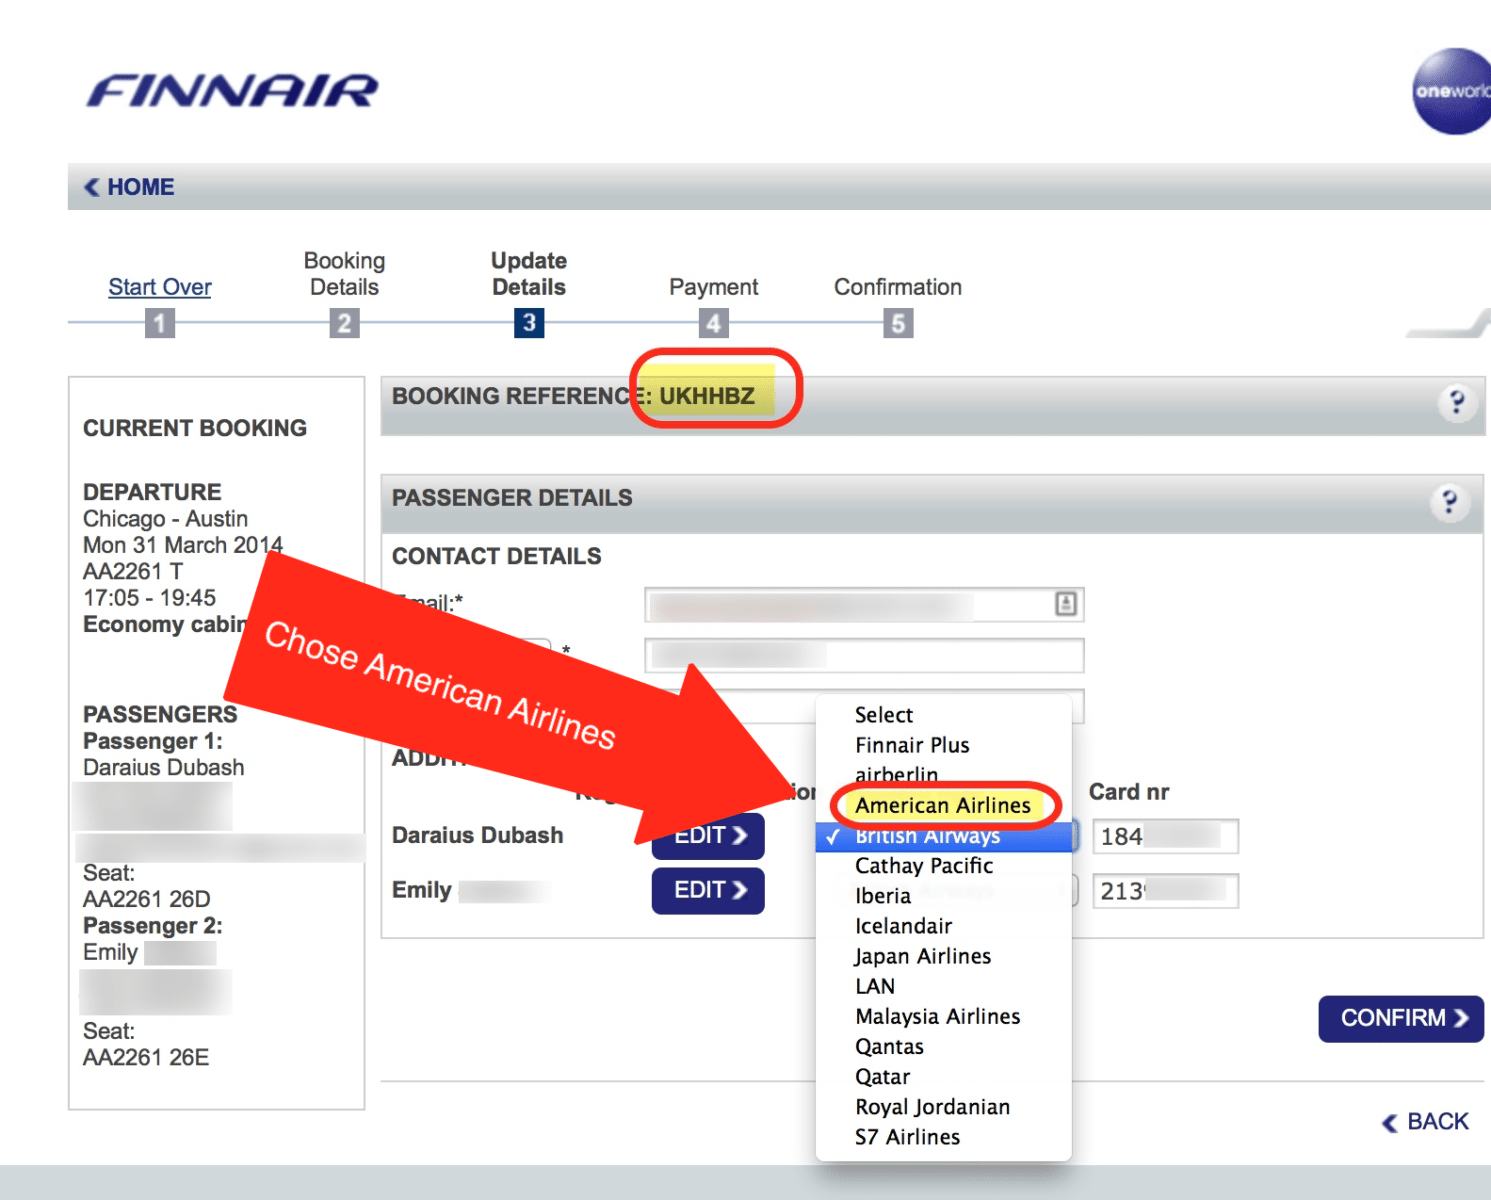Viewport: 1491px width, 1200px height.
Task: Click the contact card icon in email field
Action: 1066,604
